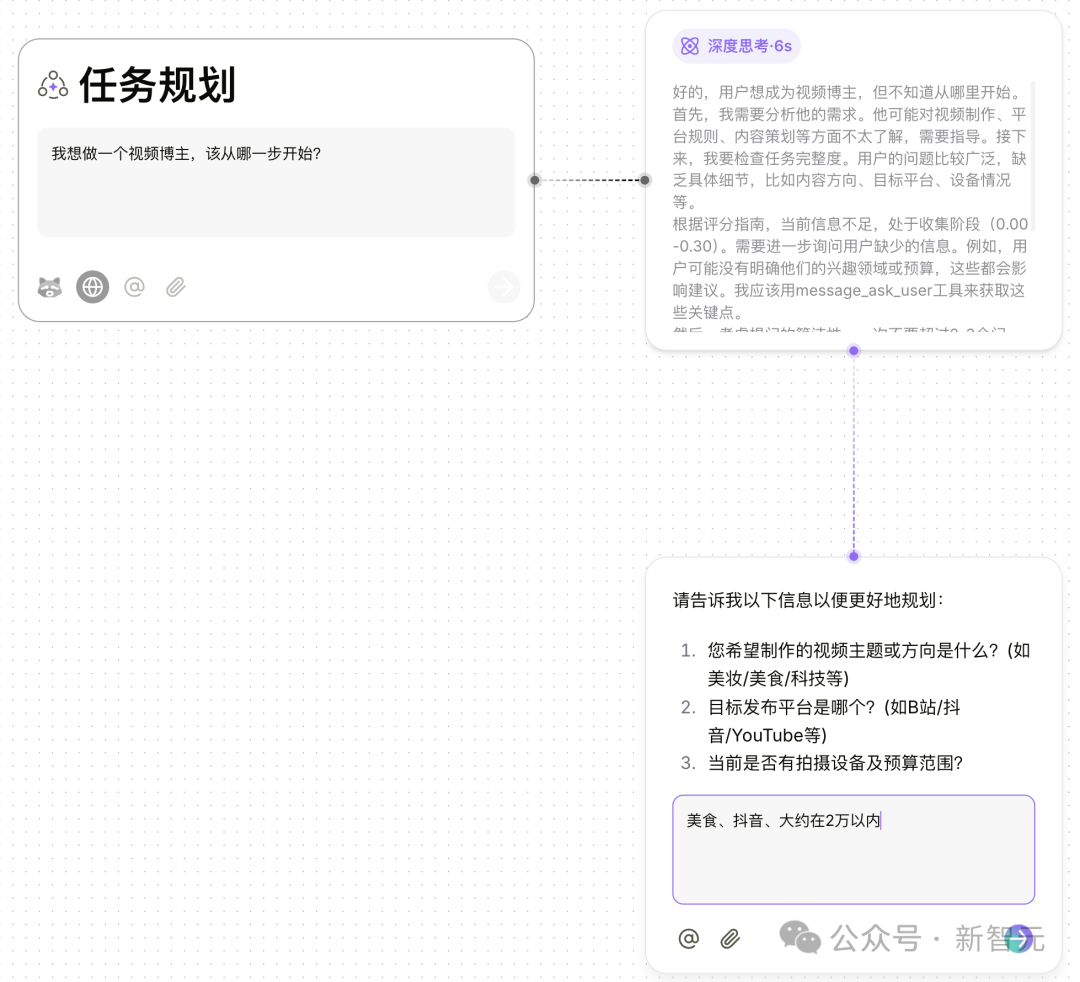Click the task planning header icon
This screenshot has height=982, width=1080.
click(51, 86)
